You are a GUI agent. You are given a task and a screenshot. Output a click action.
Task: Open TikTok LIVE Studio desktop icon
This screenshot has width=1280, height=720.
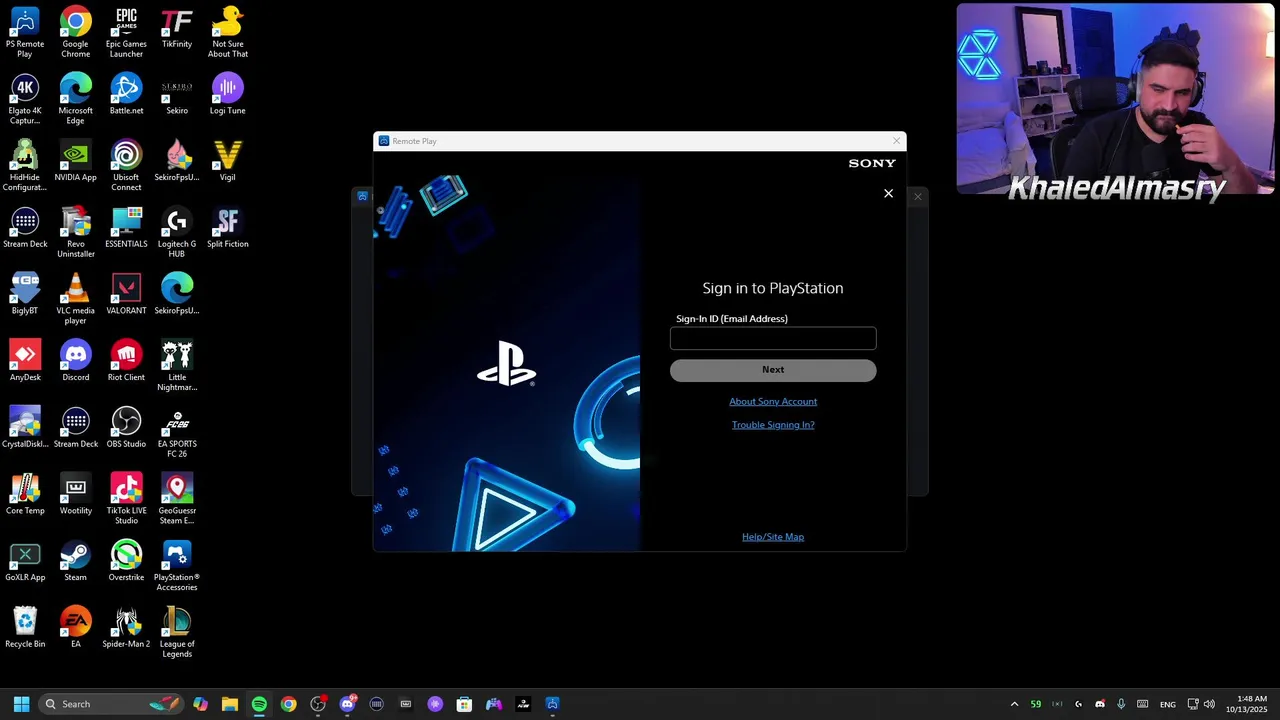coord(126,499)
